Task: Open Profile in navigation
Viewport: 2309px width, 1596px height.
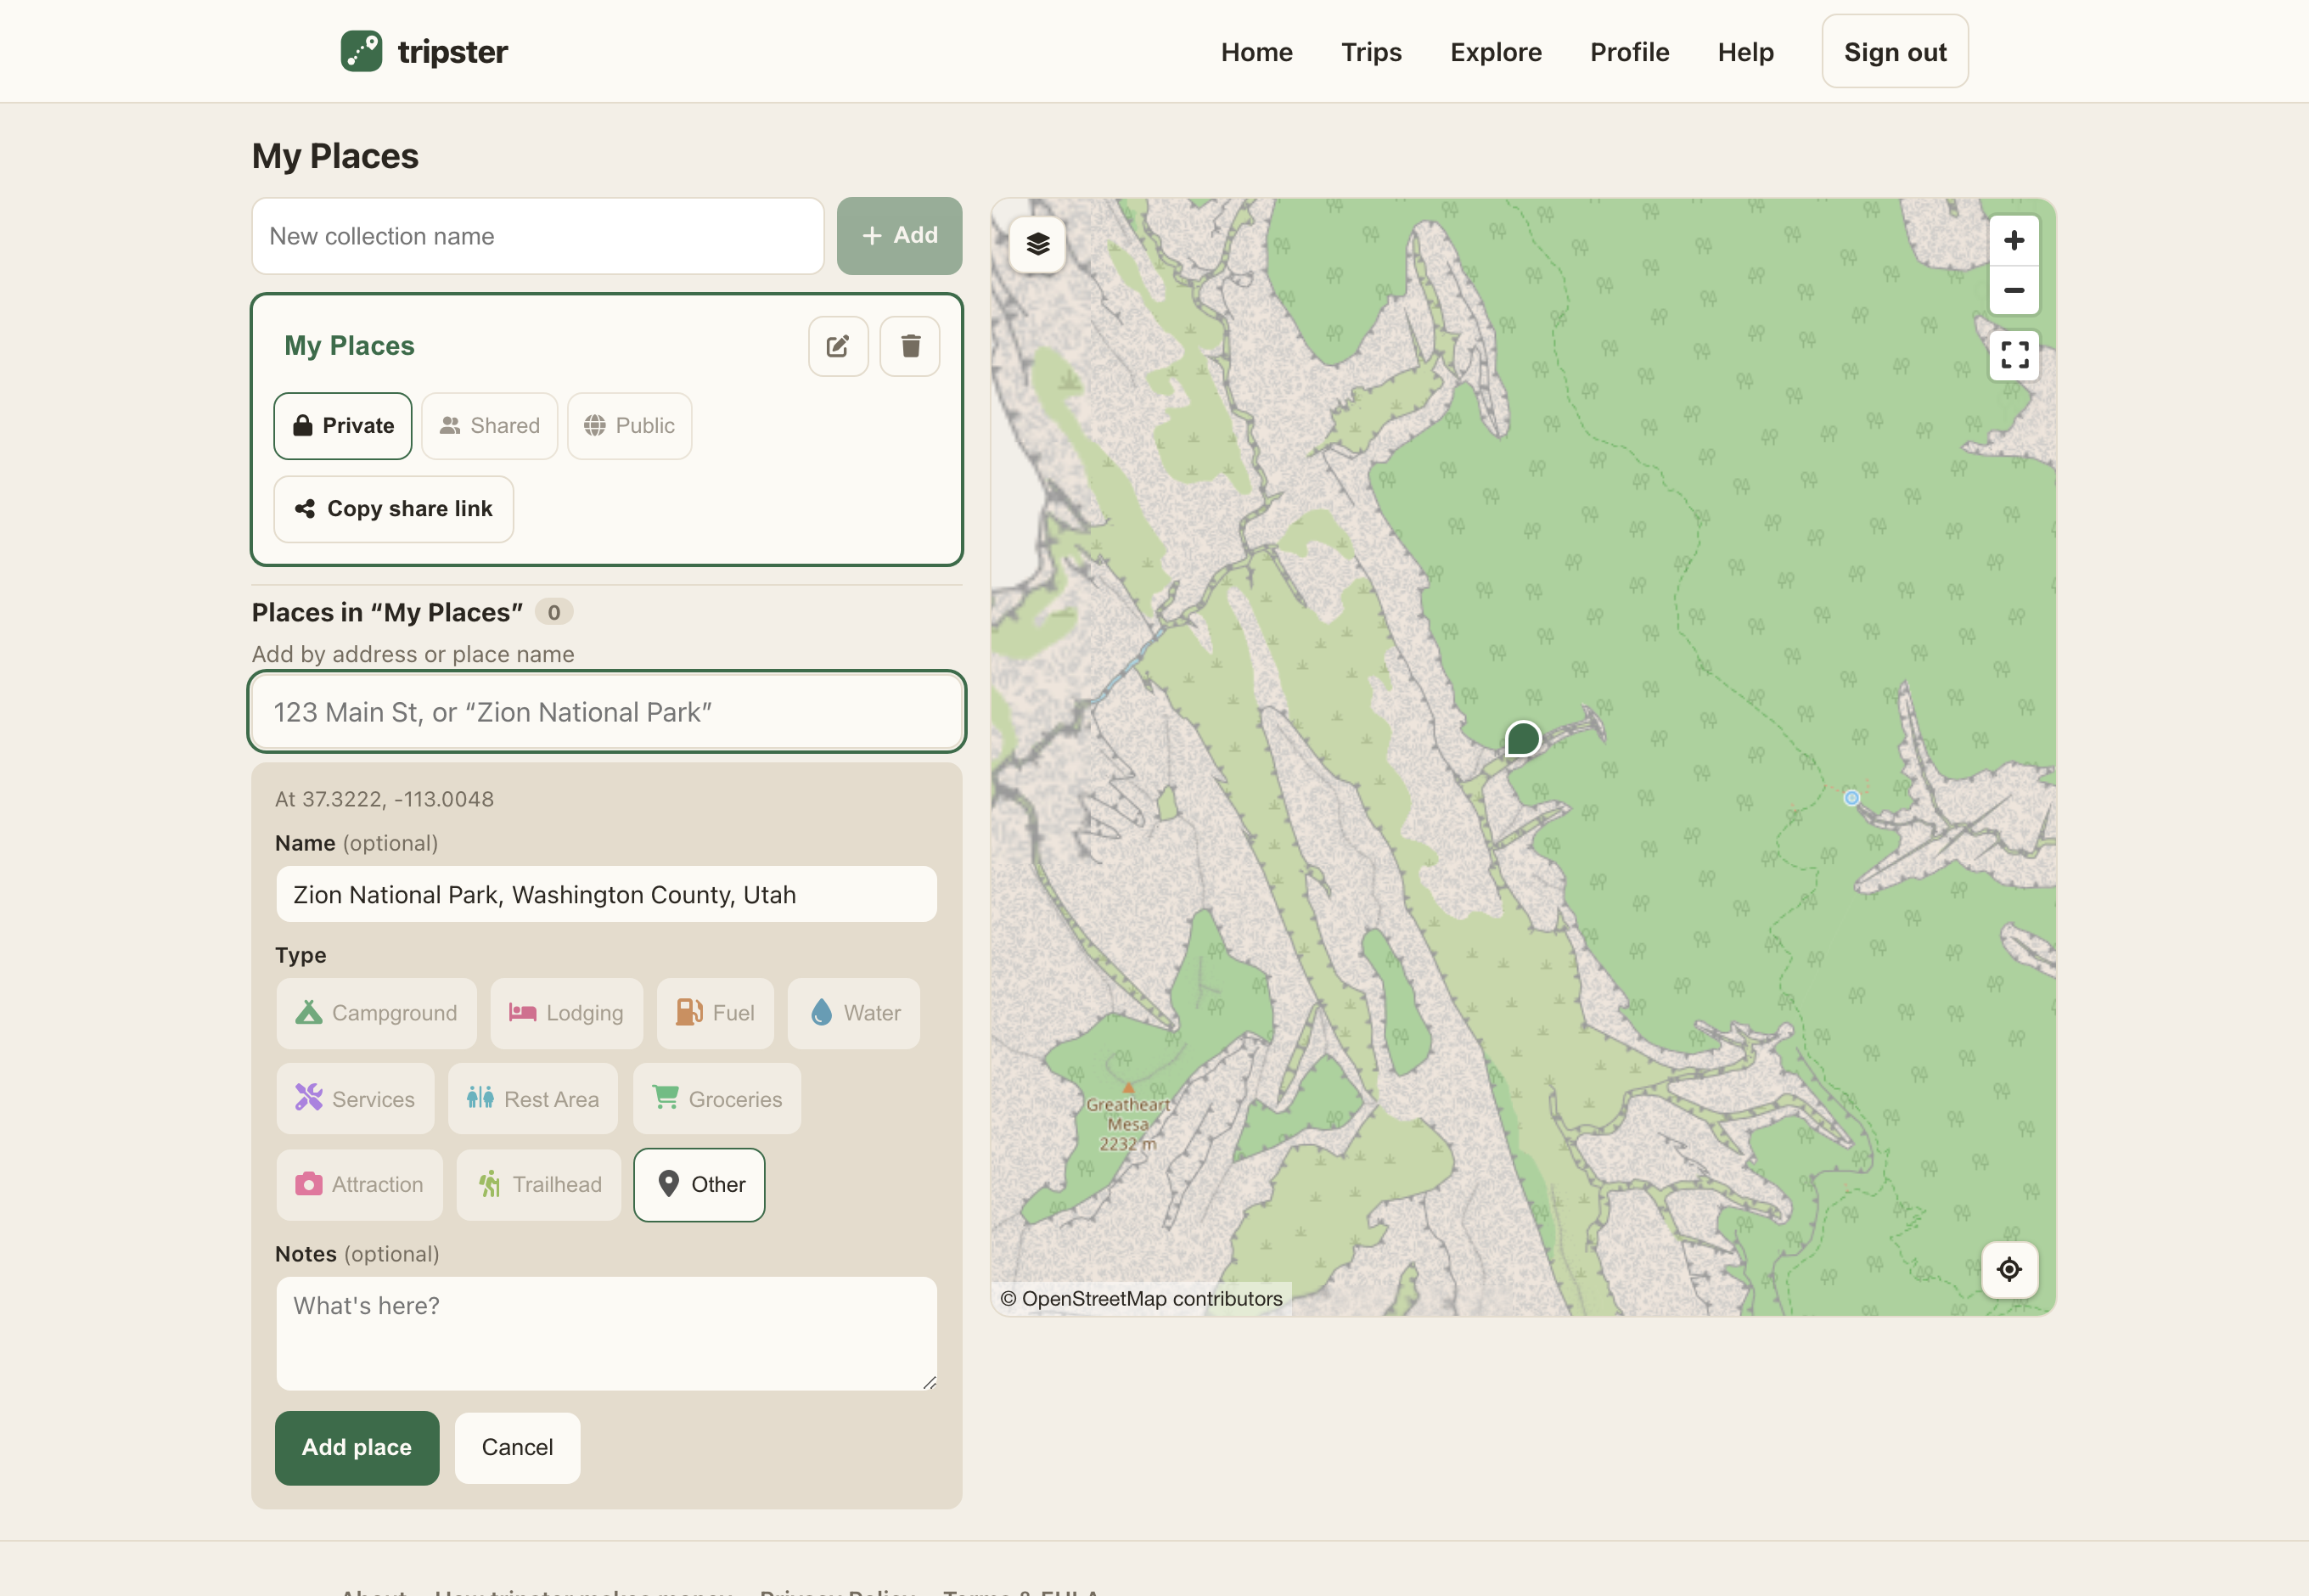Action: (1630, 52)
